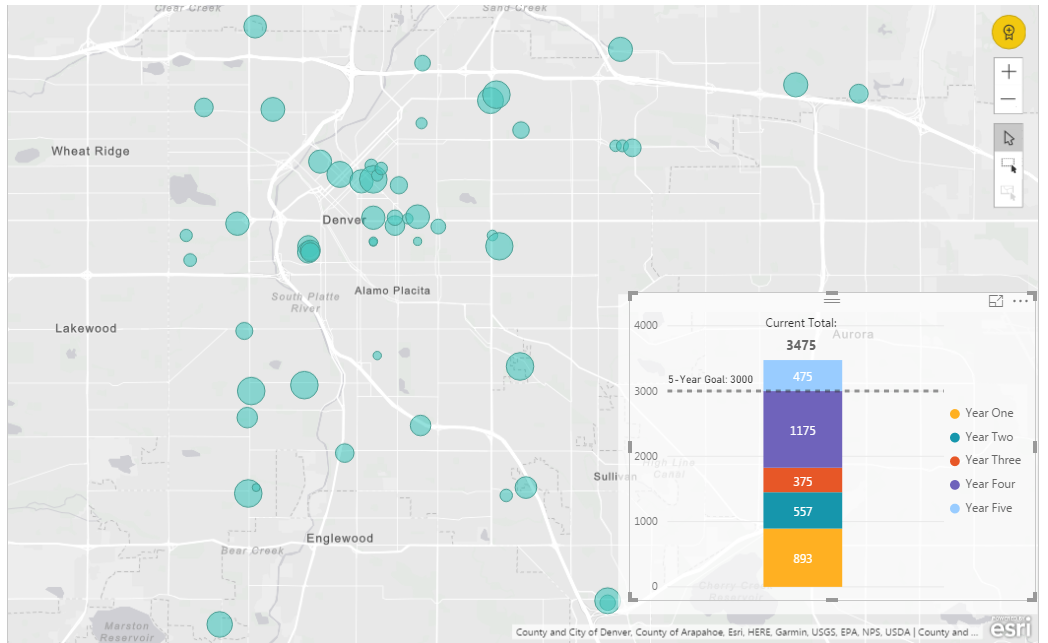Select the Year Four bar segment 1175
1048x643 pixels.
coord(803,430)
